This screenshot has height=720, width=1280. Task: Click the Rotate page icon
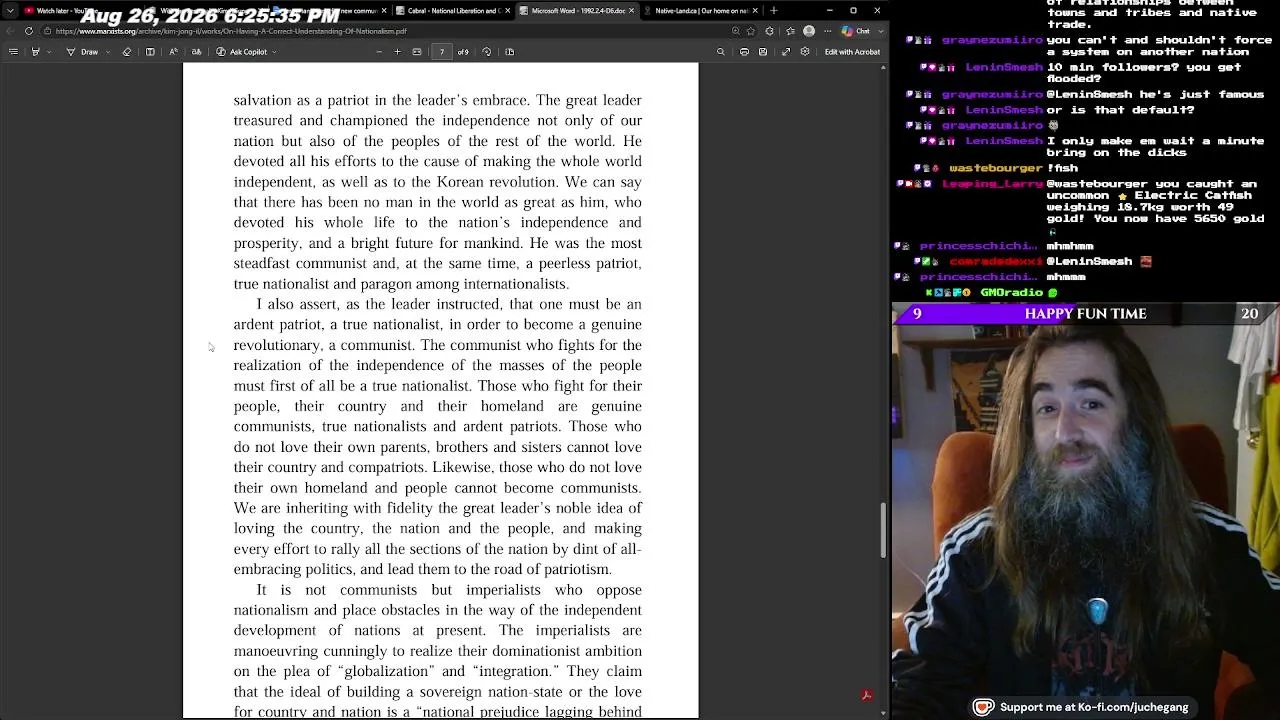487,52
